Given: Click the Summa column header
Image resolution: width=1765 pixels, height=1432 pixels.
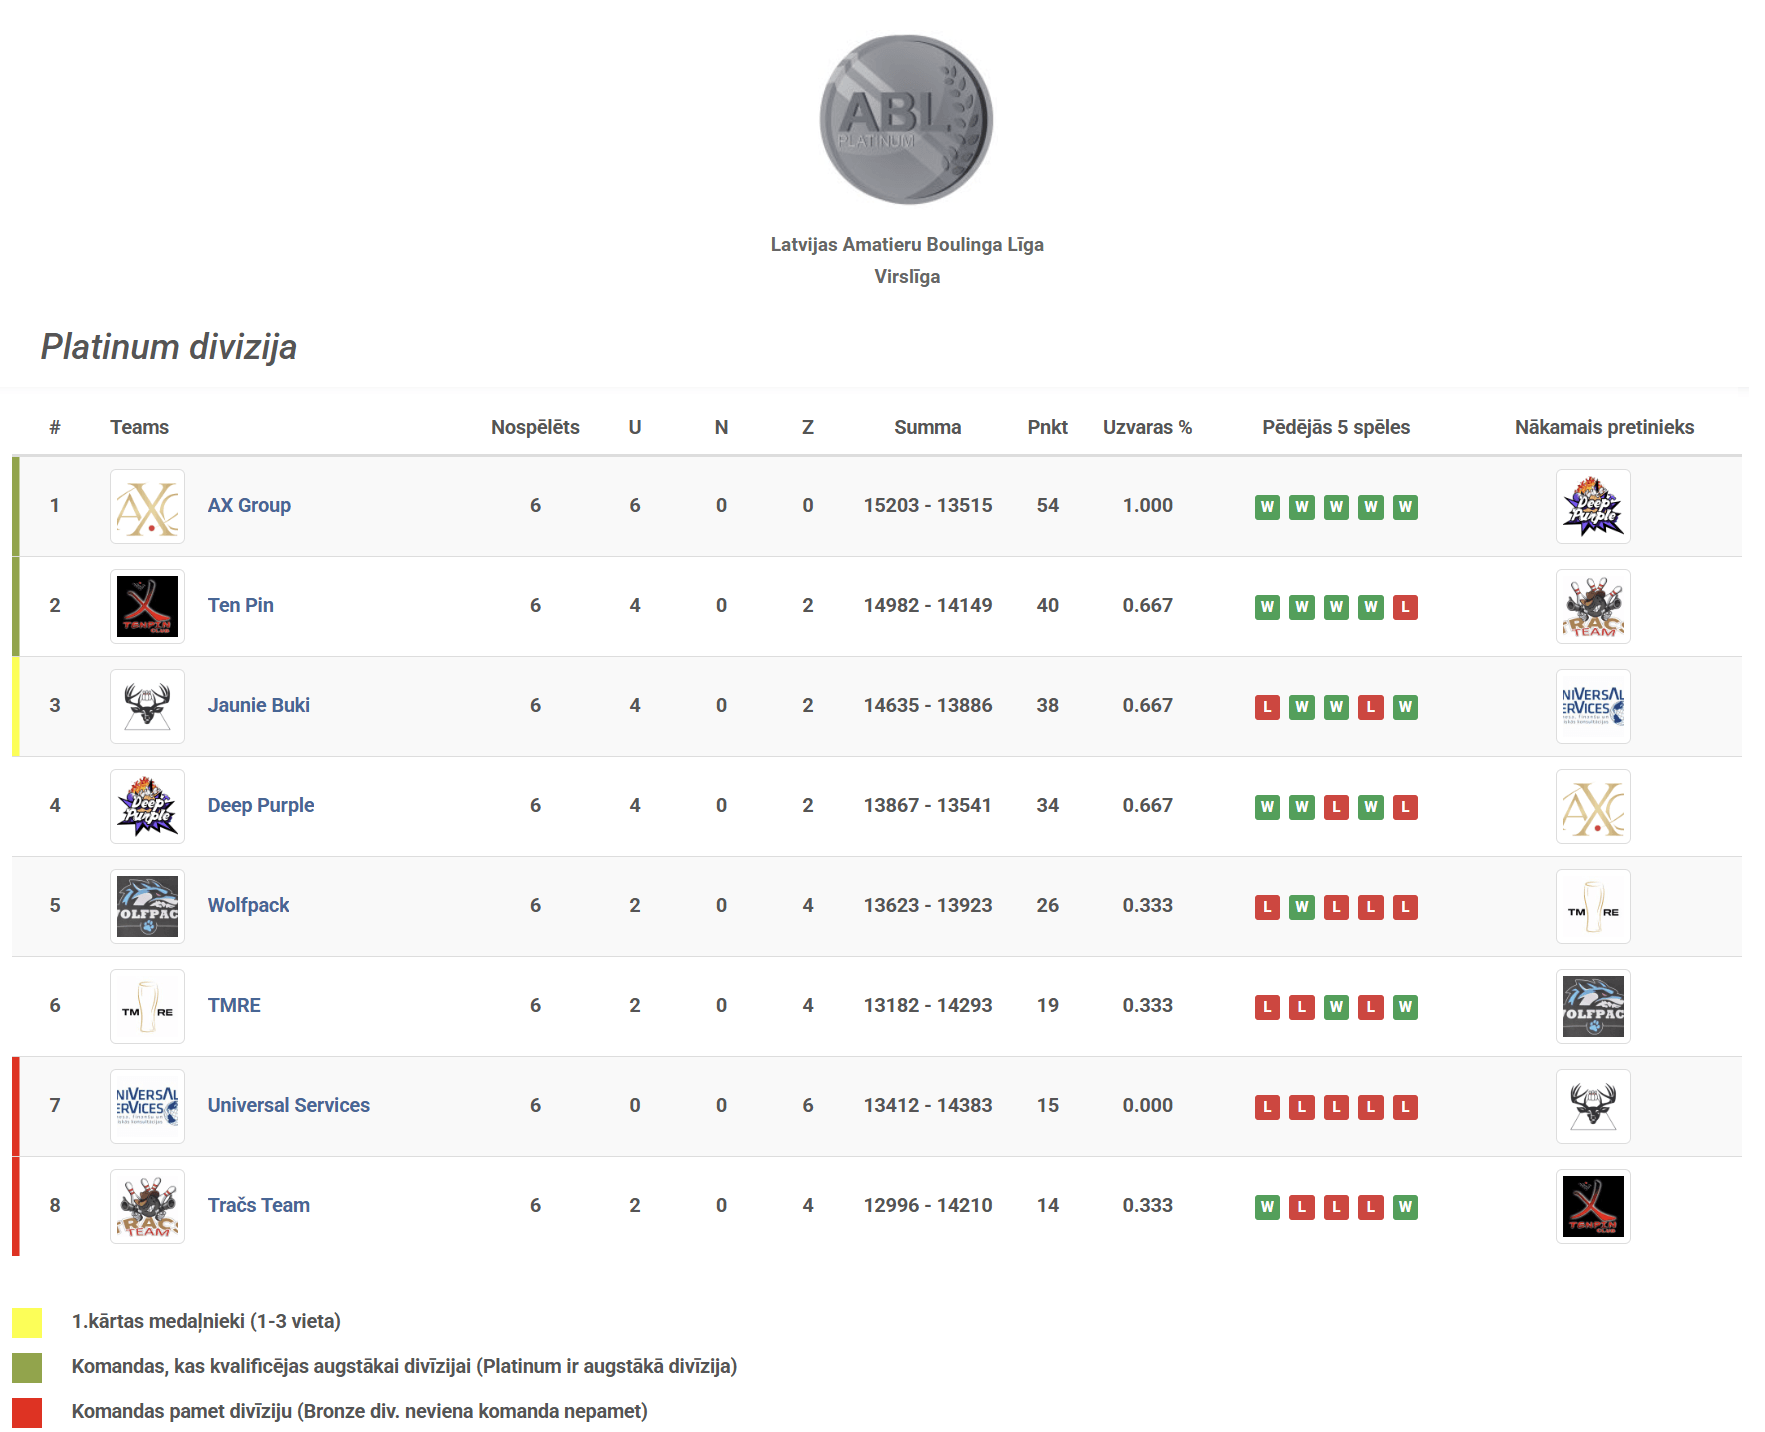Looking at the screenshot, I should [x=927, y=427].
